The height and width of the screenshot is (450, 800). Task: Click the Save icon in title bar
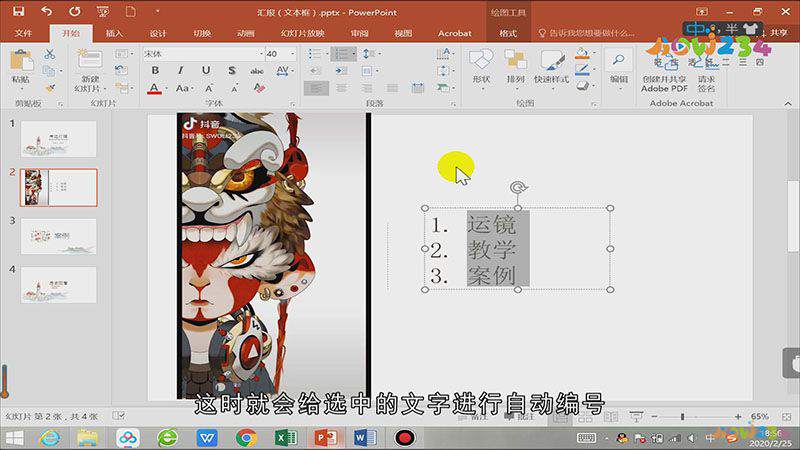tap(19, 11)
